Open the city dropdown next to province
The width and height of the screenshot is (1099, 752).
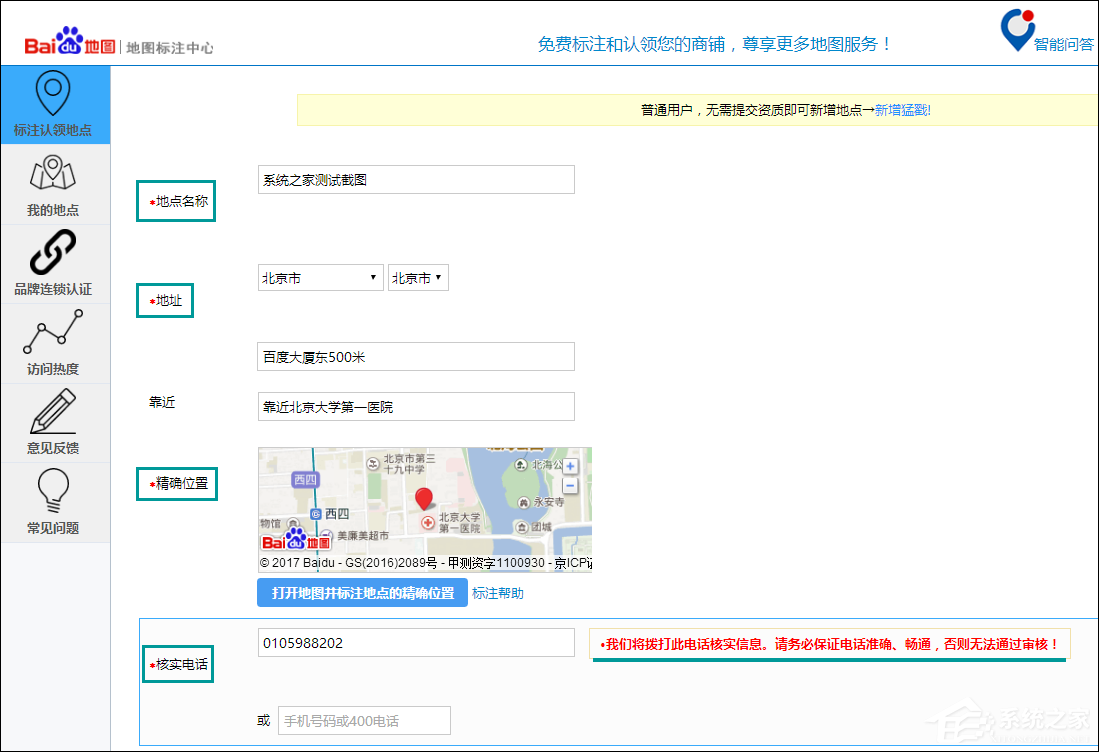[418, 277]
